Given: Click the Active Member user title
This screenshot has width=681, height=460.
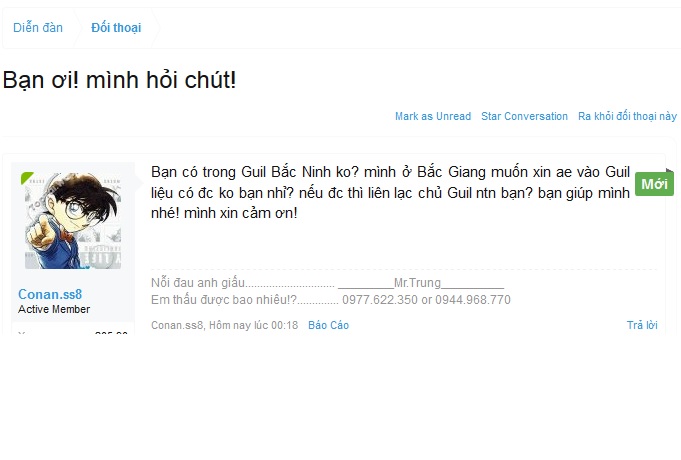Looking at the screenshot, I should point(54,309).
